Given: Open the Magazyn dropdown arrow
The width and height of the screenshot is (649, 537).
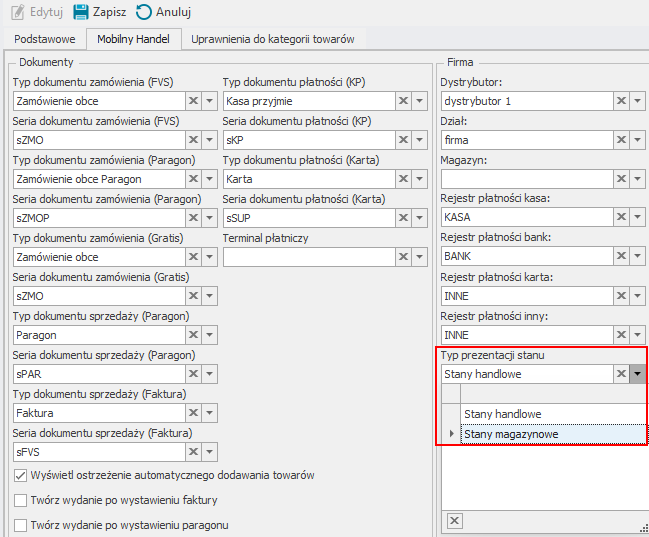Looking at the screenshot, I should [x=637, y=179].
